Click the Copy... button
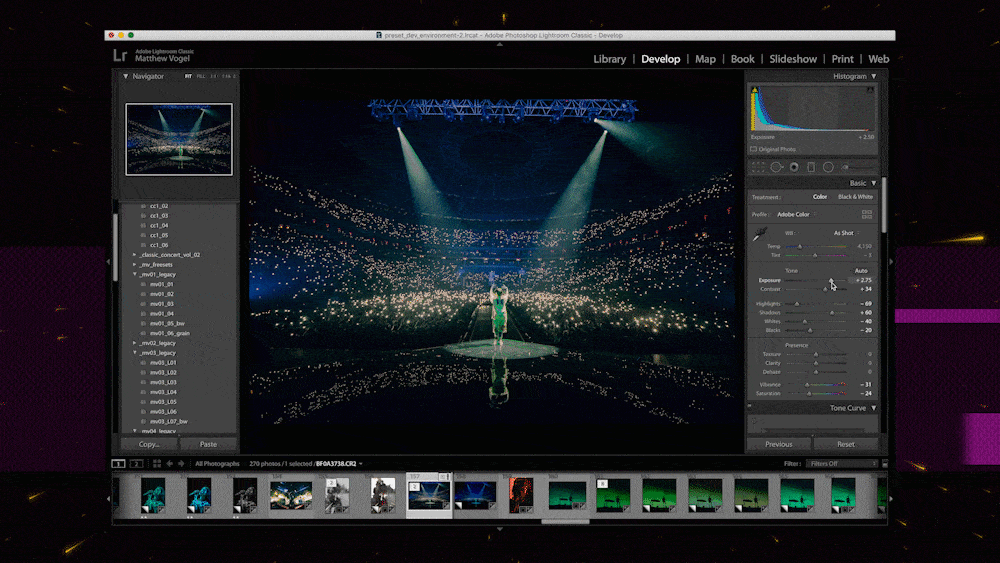 pos(149,444)
